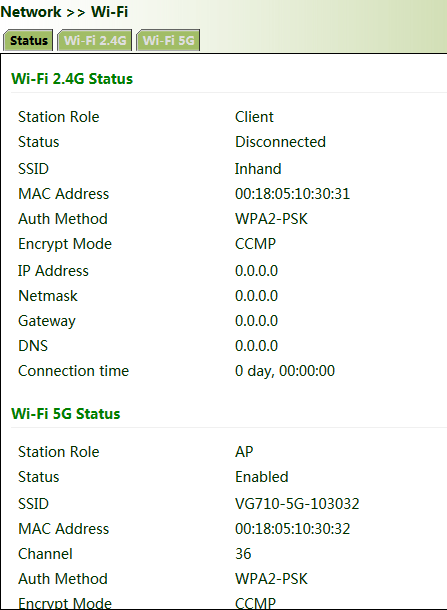Select the Disconnected status value

[x=280, y=142]
